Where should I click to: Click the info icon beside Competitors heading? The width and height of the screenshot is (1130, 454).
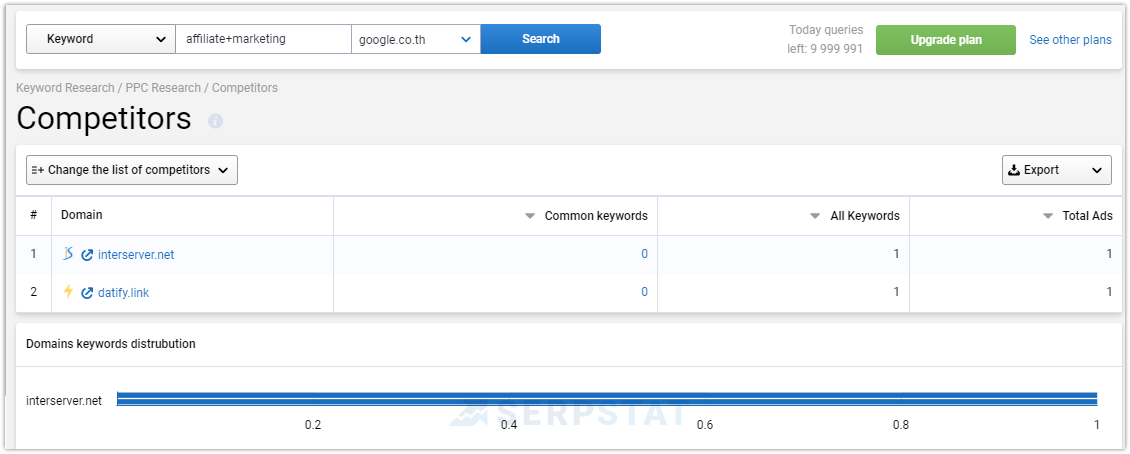tap(215, 121)
